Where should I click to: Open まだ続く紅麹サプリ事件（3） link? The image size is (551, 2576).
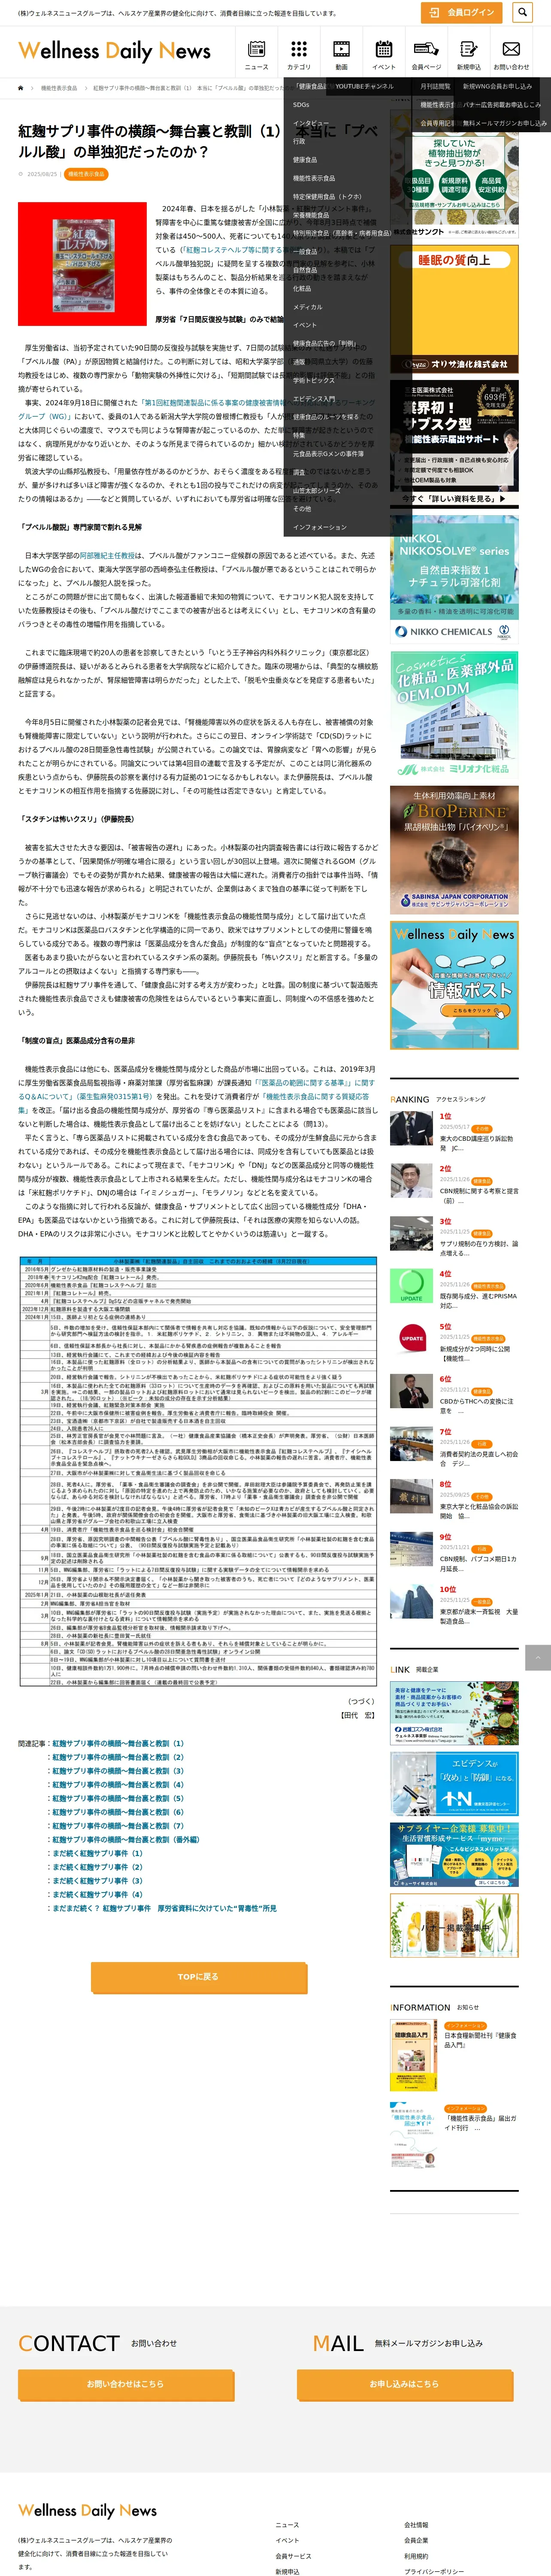pyautogui.click(x=97, y=1881)
